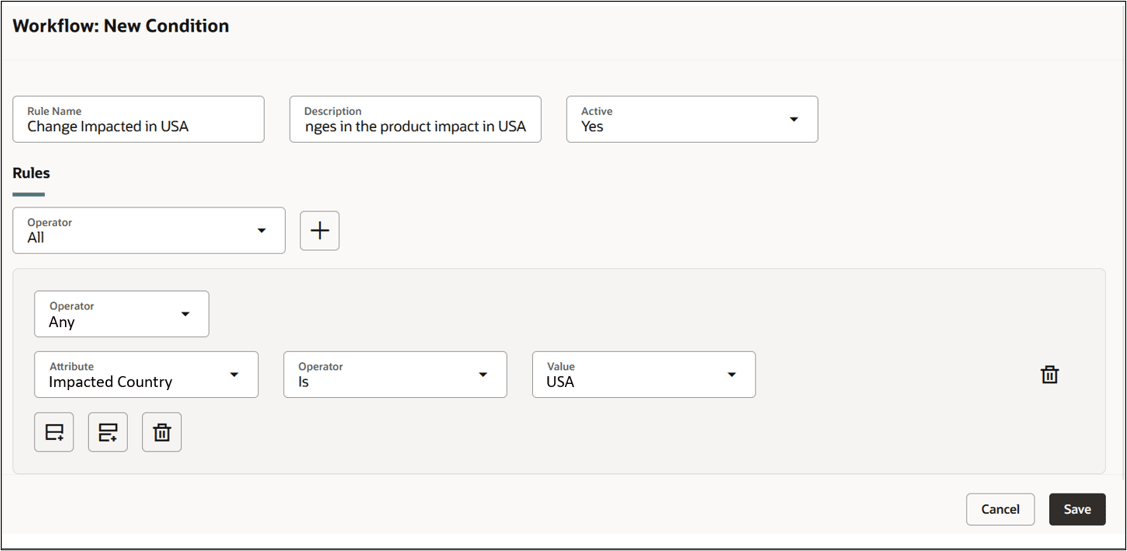Click the USA text in Value field
The image size is (1127, 551).
pyautogui.click(x=561, y=382)
